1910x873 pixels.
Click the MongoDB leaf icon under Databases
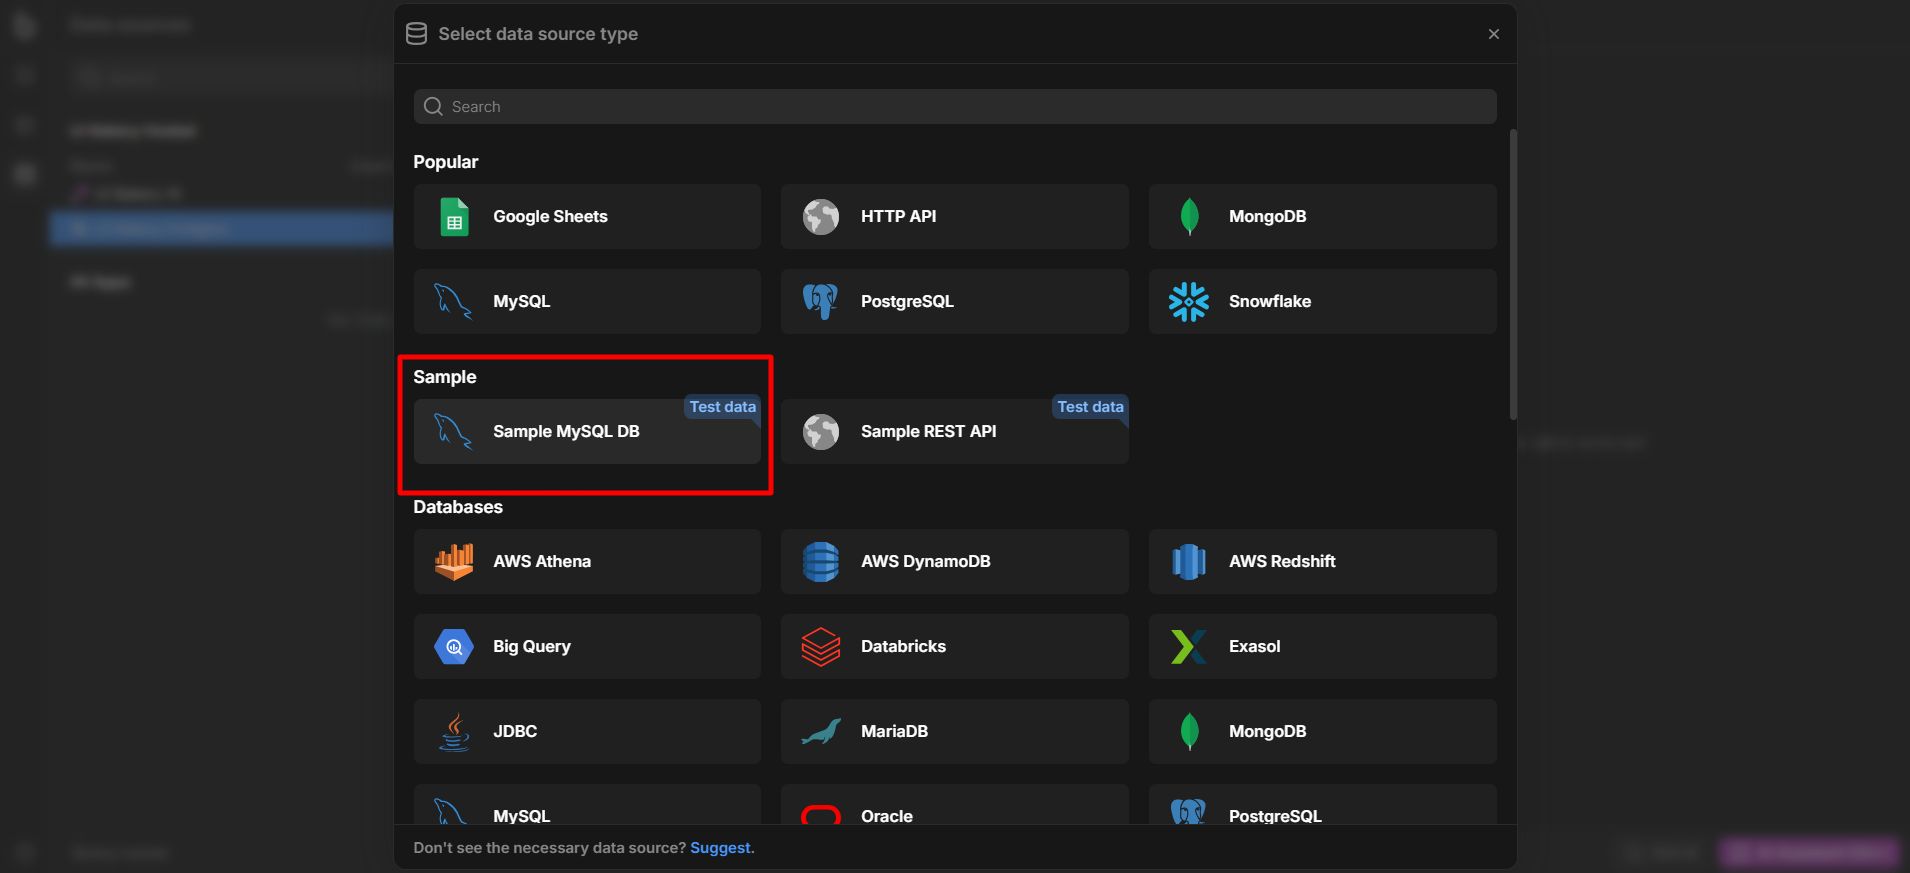[x=1189, y=732]
